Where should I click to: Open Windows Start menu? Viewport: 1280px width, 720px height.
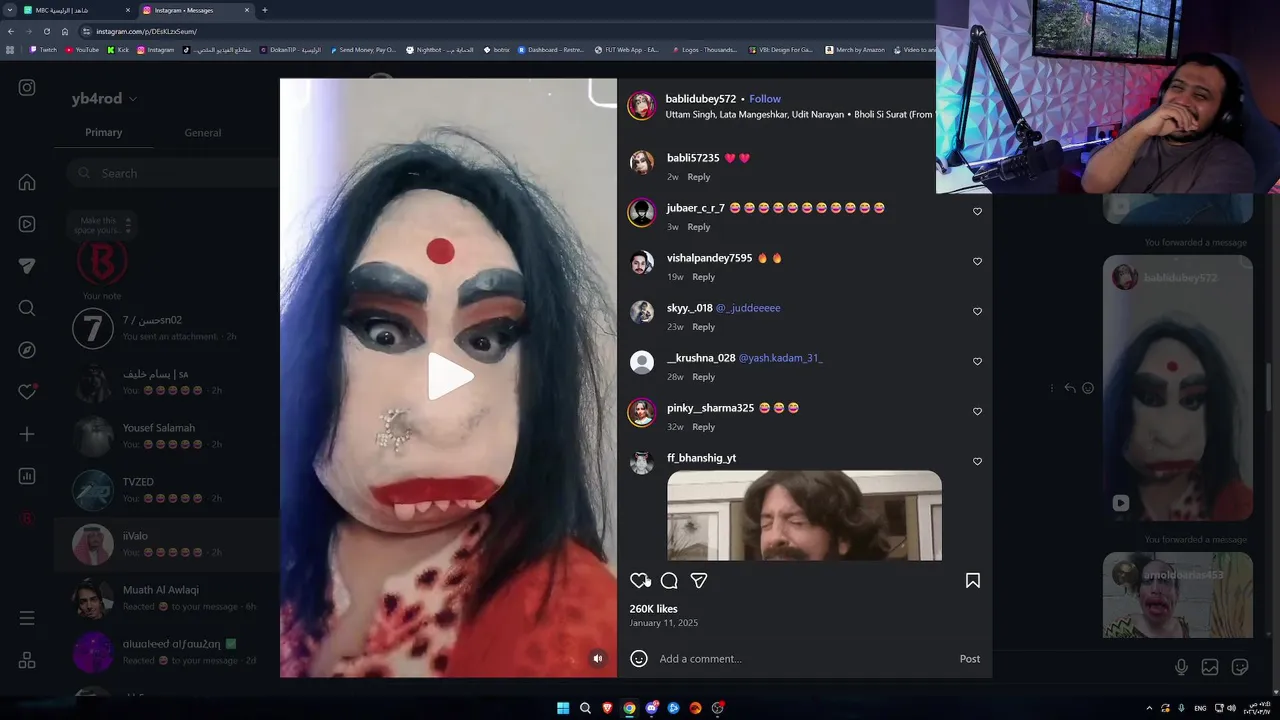[x=563, y=708]
